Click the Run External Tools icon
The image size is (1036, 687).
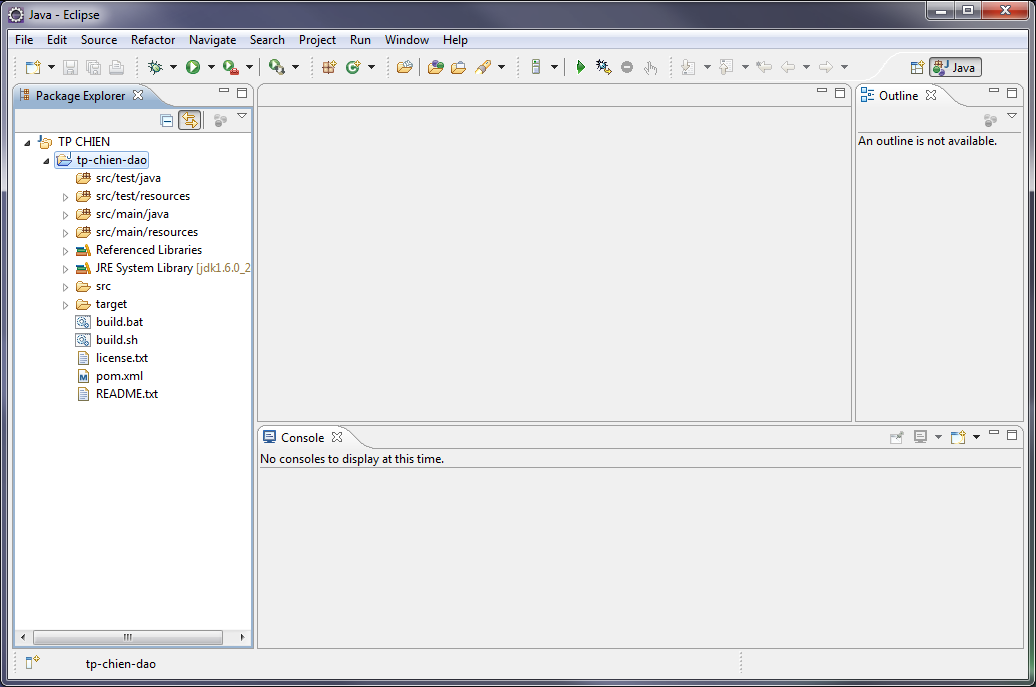277,67
